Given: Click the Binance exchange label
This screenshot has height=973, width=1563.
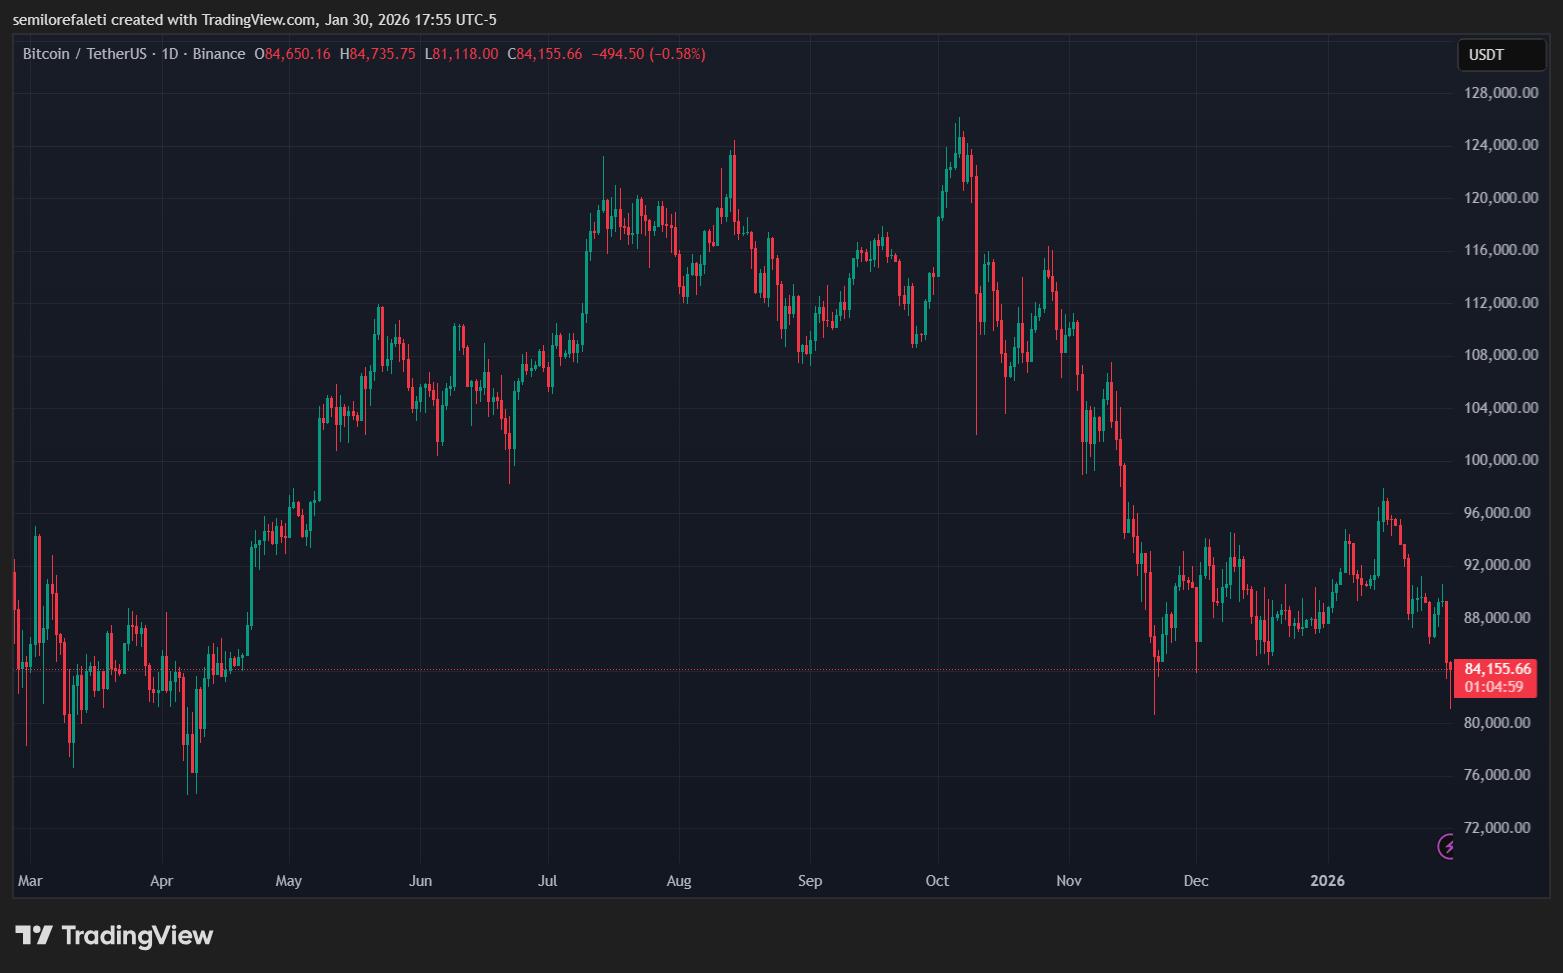Looking at the screenshot, I should (219, 54).
